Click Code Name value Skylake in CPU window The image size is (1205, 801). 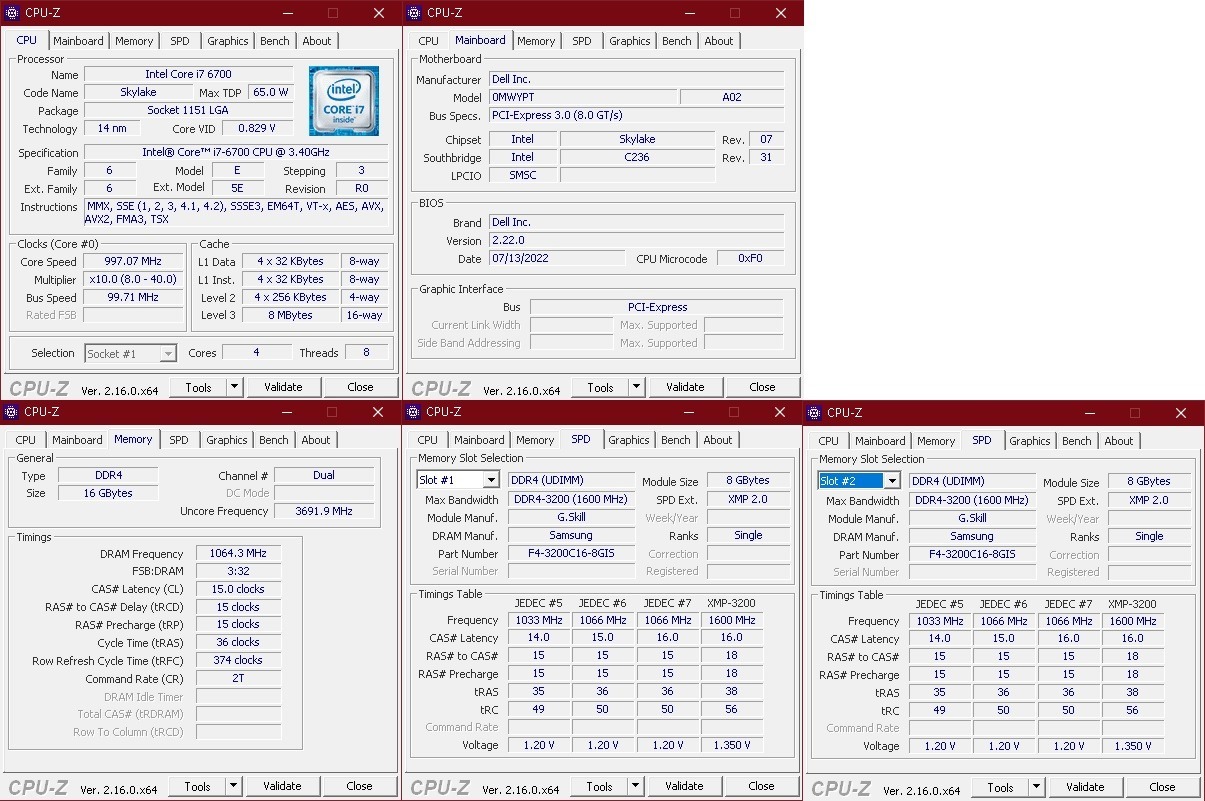click(138, 92)
